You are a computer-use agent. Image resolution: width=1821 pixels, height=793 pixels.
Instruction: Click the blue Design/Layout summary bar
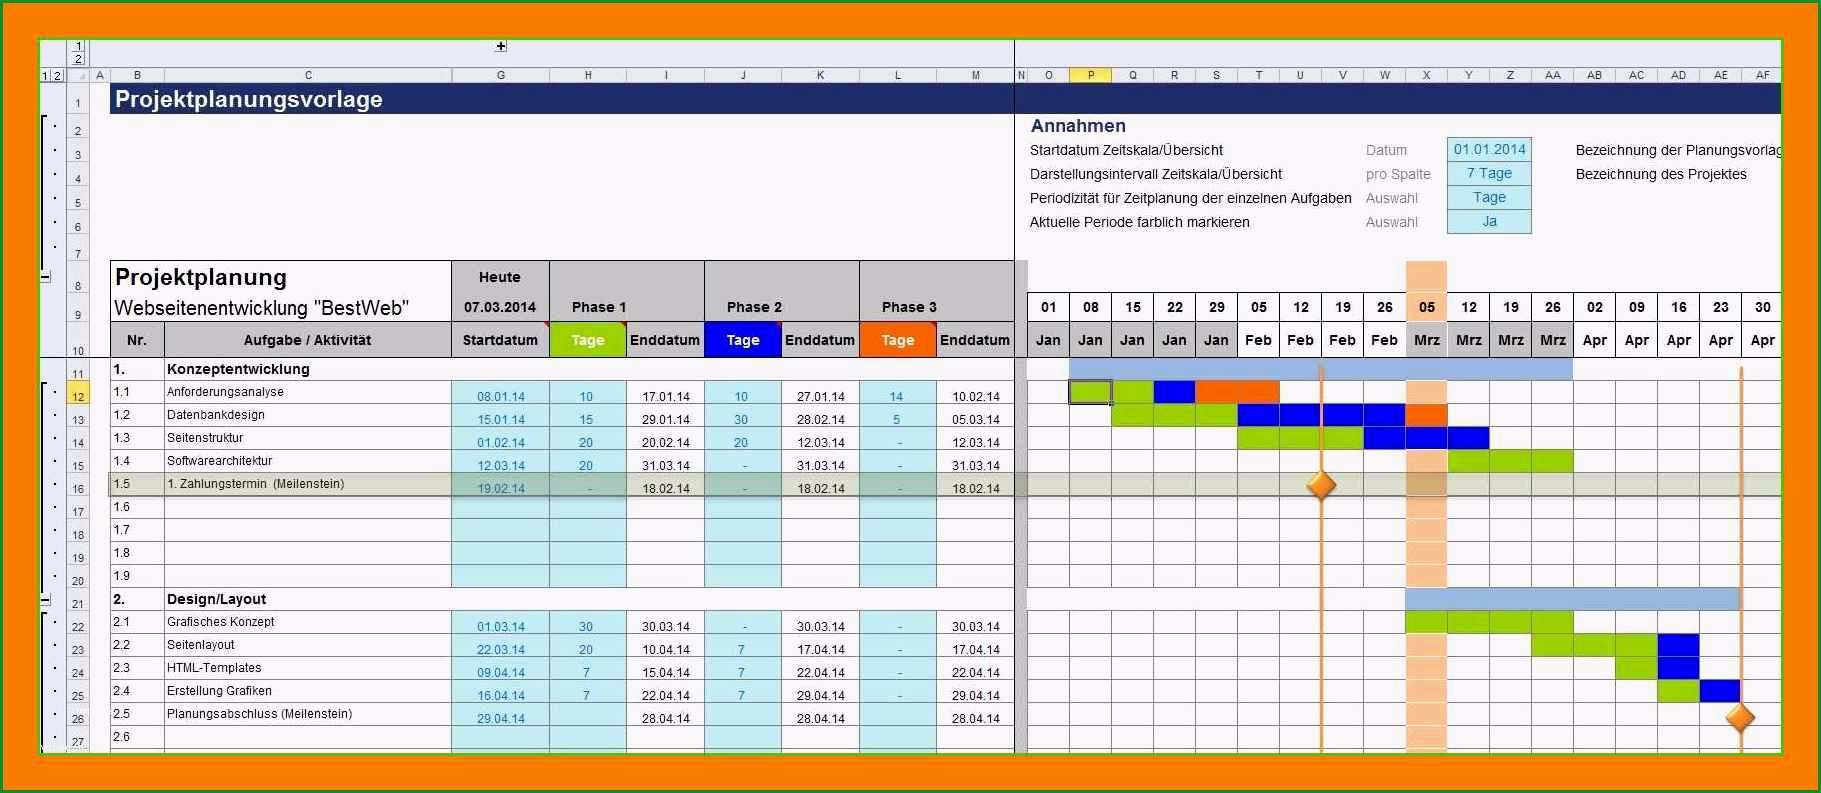click(x=1572, y=599)
